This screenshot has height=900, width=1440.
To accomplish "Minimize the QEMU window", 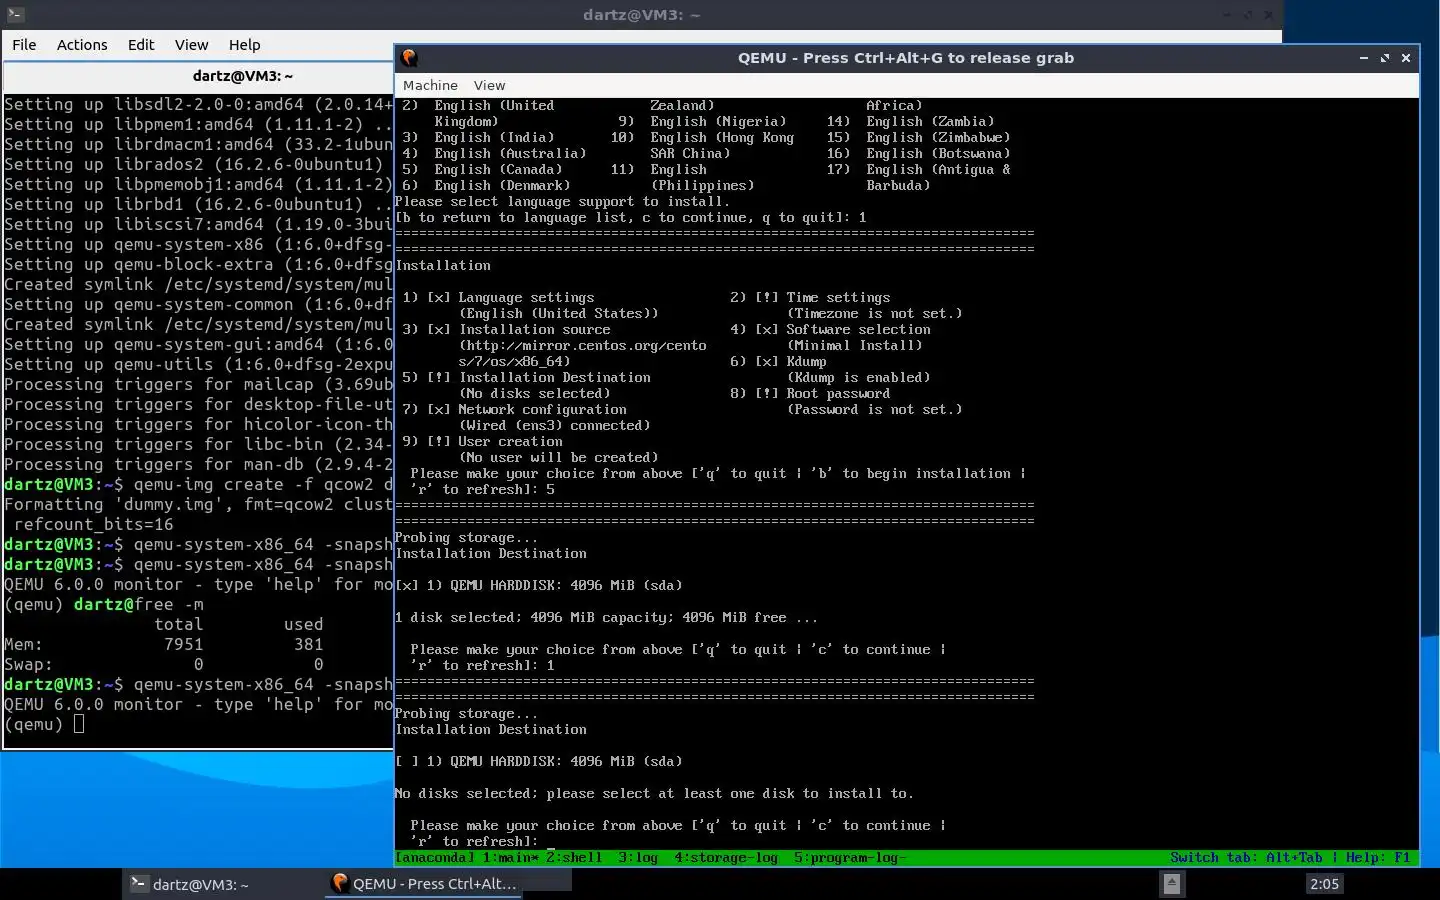I will click(x=1364, y=58).
